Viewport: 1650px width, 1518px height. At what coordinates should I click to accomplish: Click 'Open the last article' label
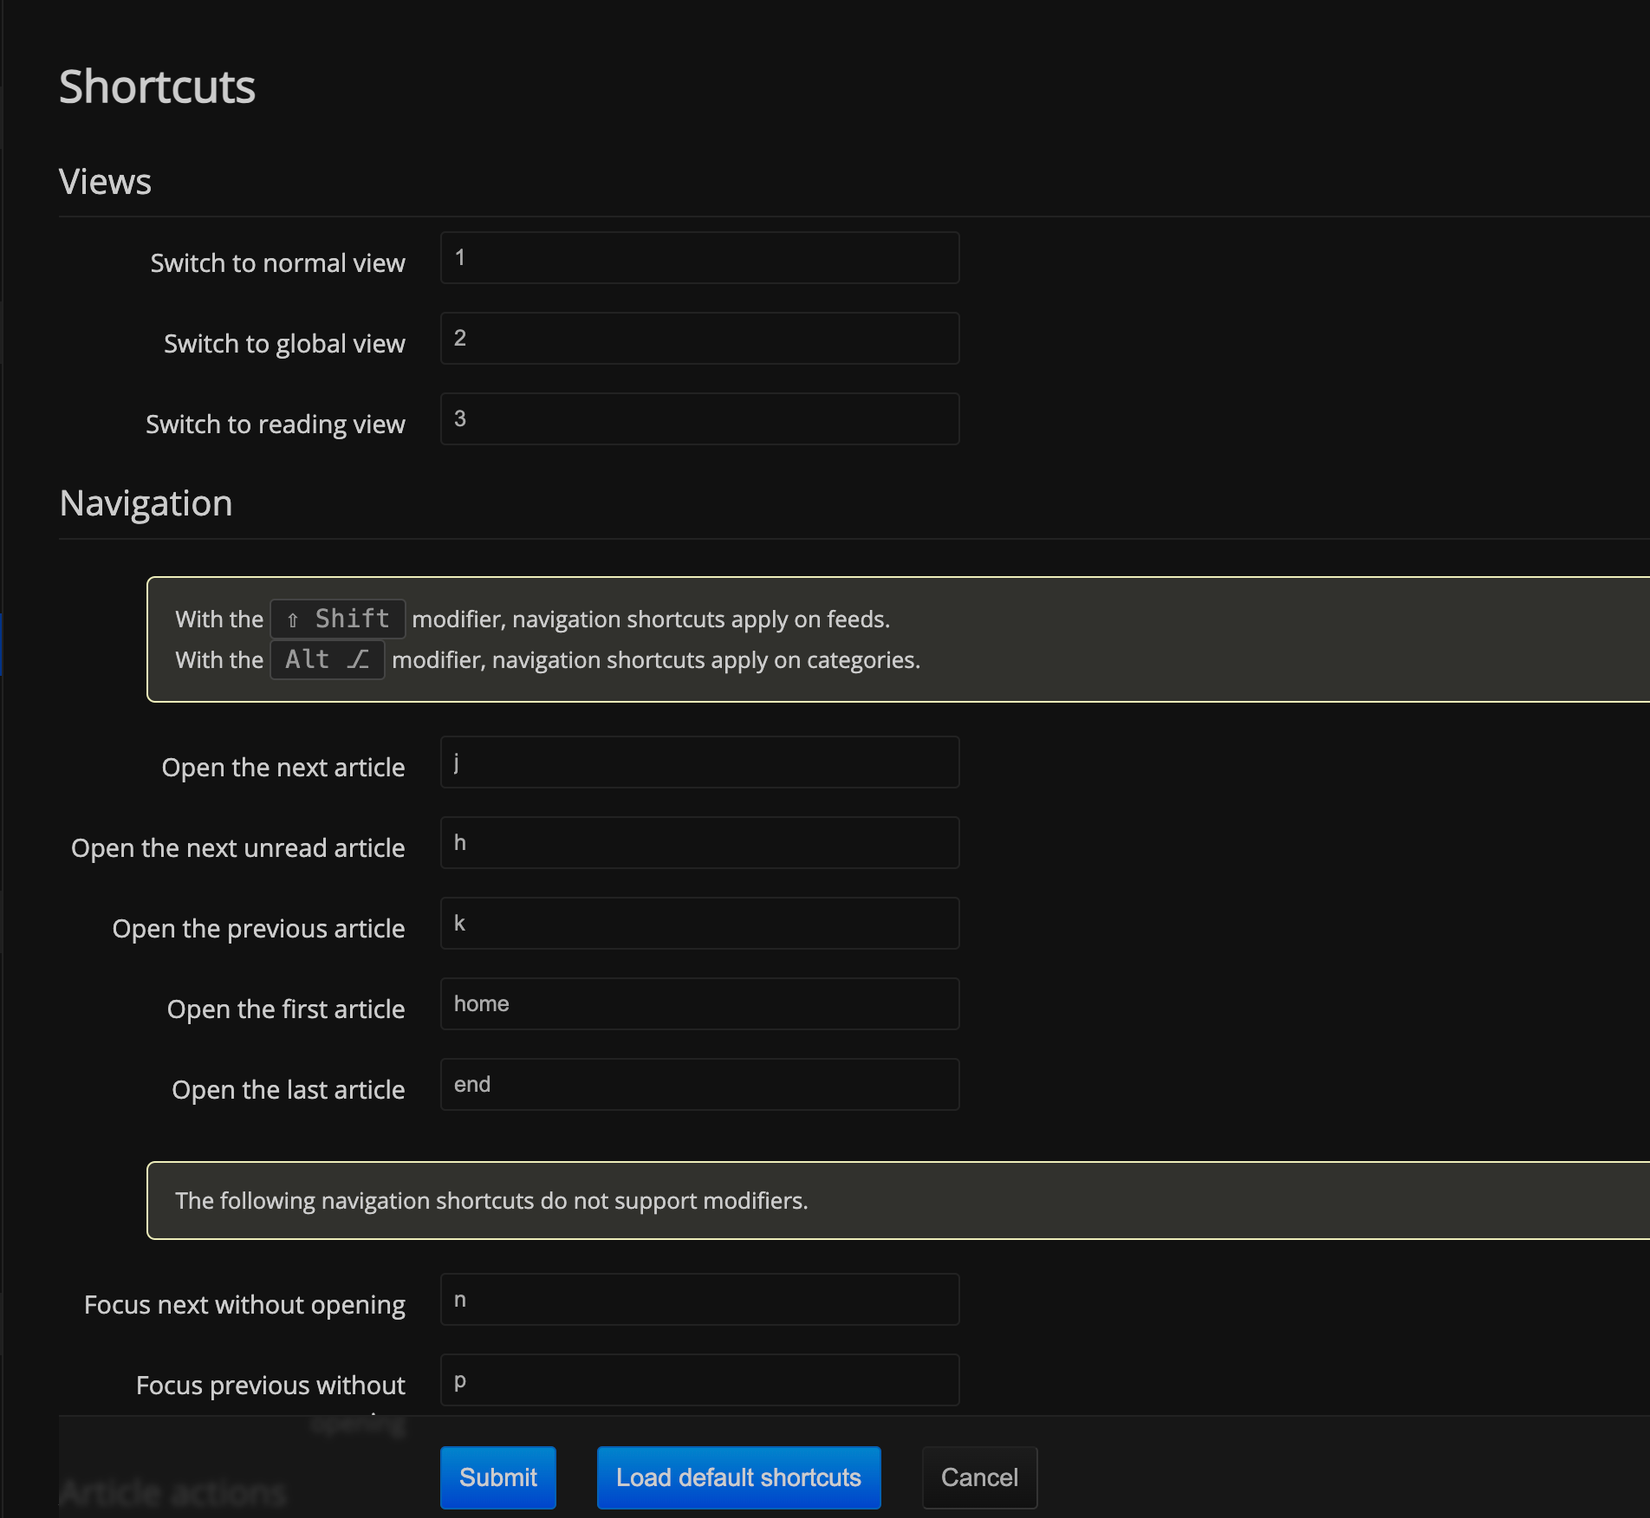[x=289, y=1090]
